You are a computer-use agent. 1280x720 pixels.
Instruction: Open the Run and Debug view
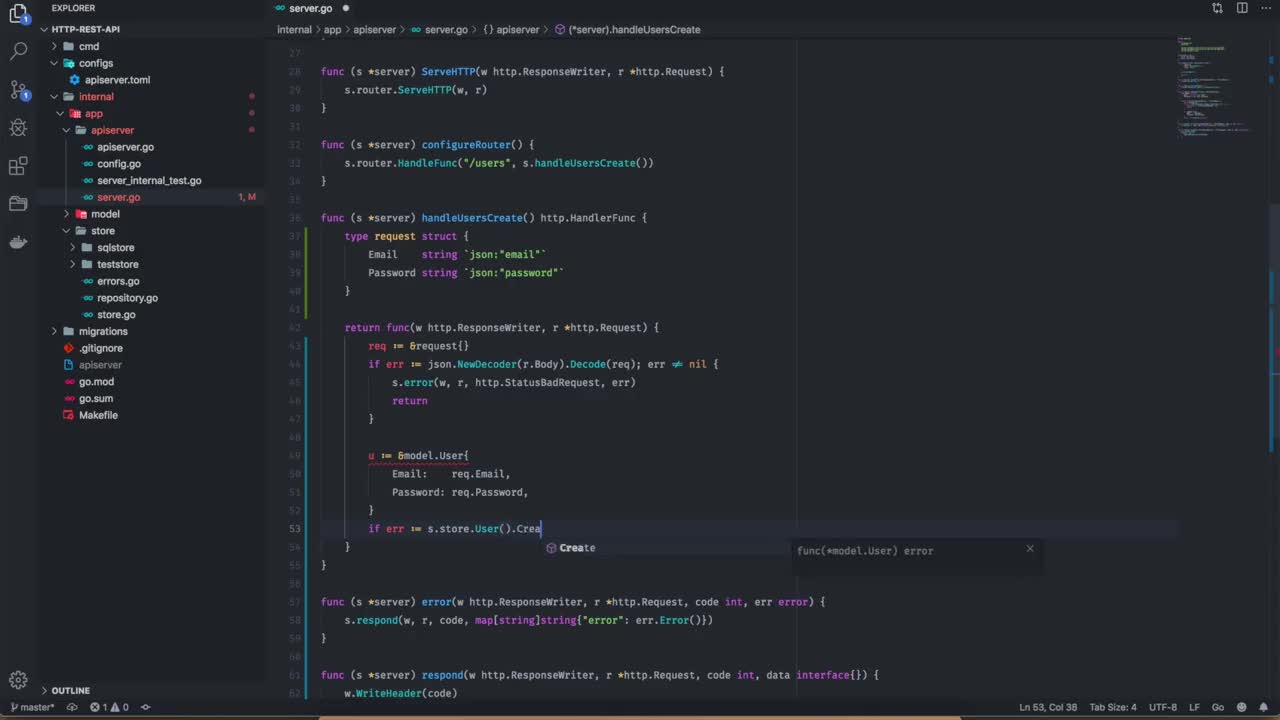[x=18, y=127]
